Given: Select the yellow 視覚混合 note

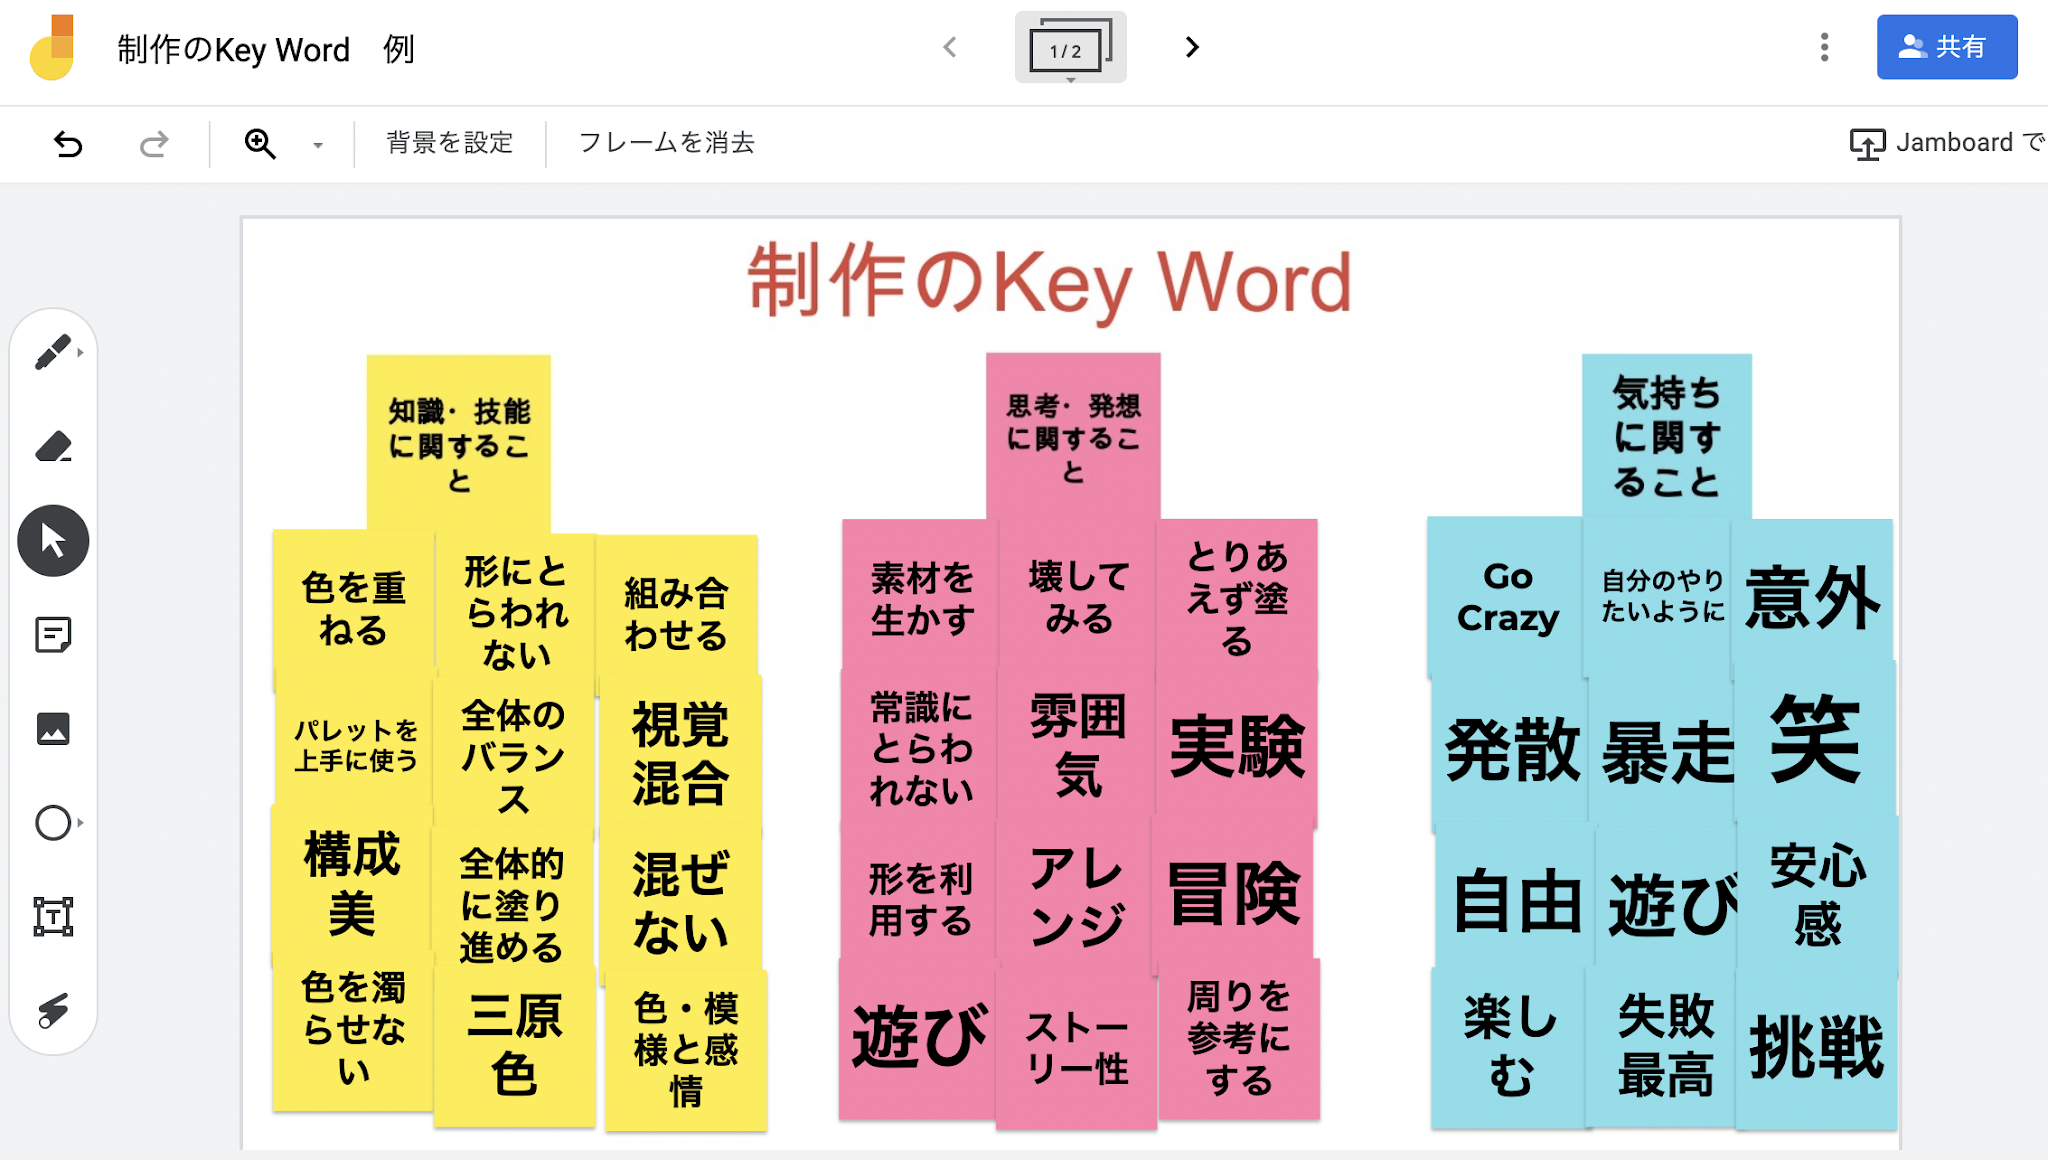Looking at the screenshot, I should click(x=680, y=752).
